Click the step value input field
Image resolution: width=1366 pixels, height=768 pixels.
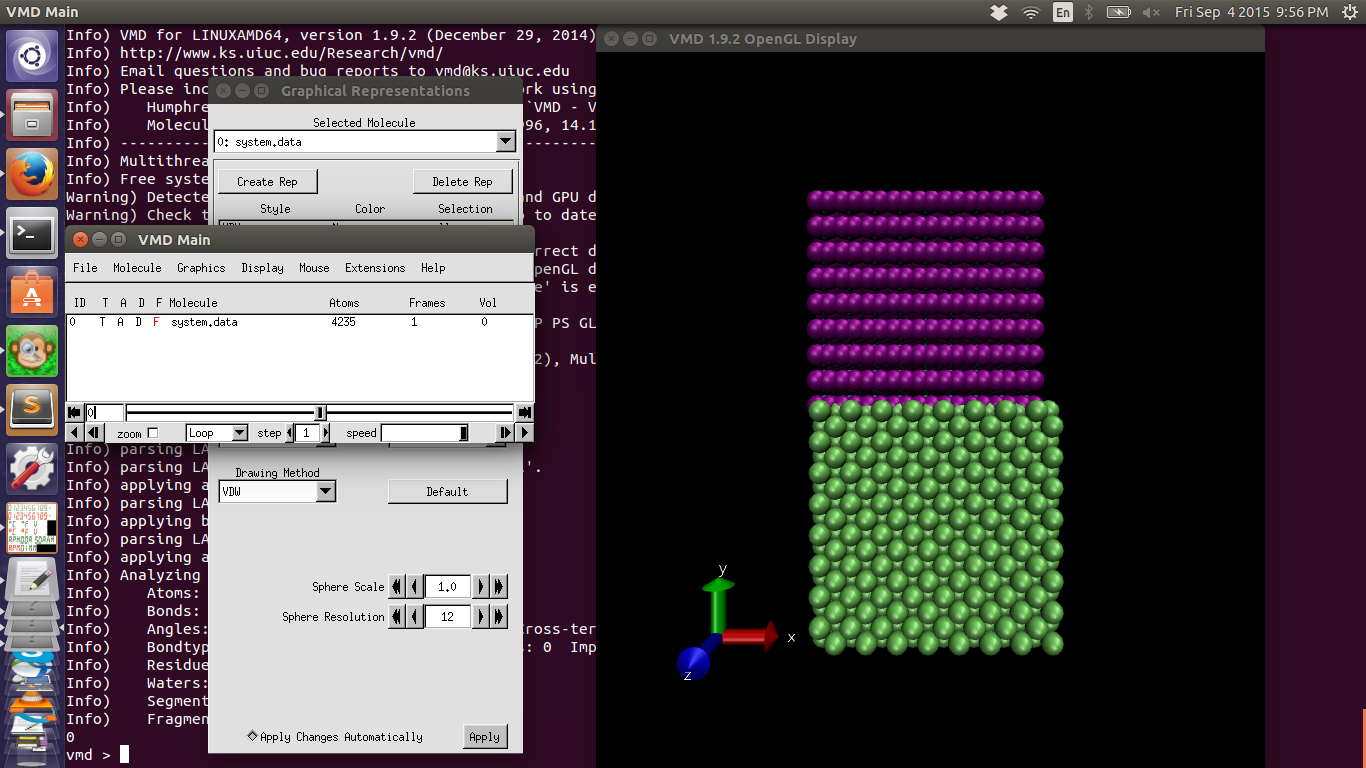pyautogui.click(x=307, y=433)
